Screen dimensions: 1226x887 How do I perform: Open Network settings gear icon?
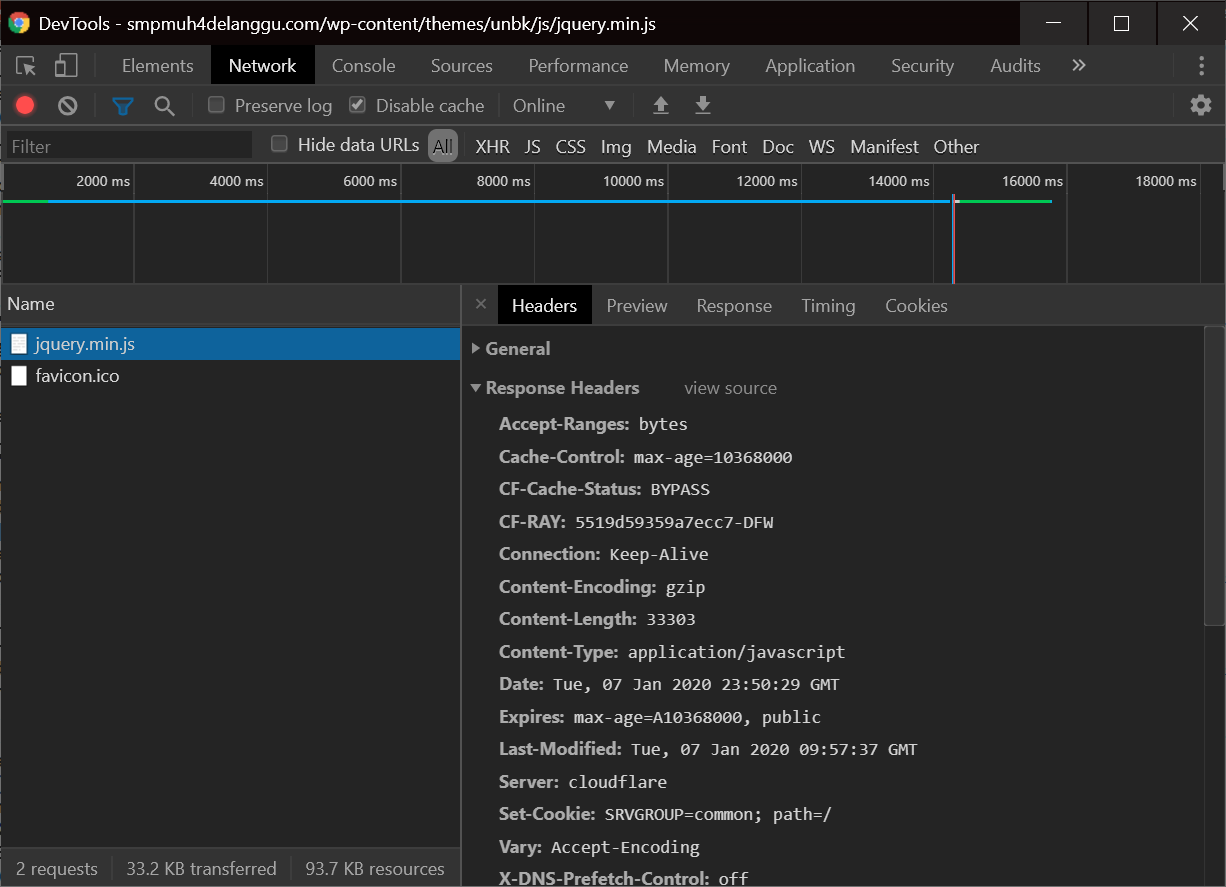point(1200,105)
